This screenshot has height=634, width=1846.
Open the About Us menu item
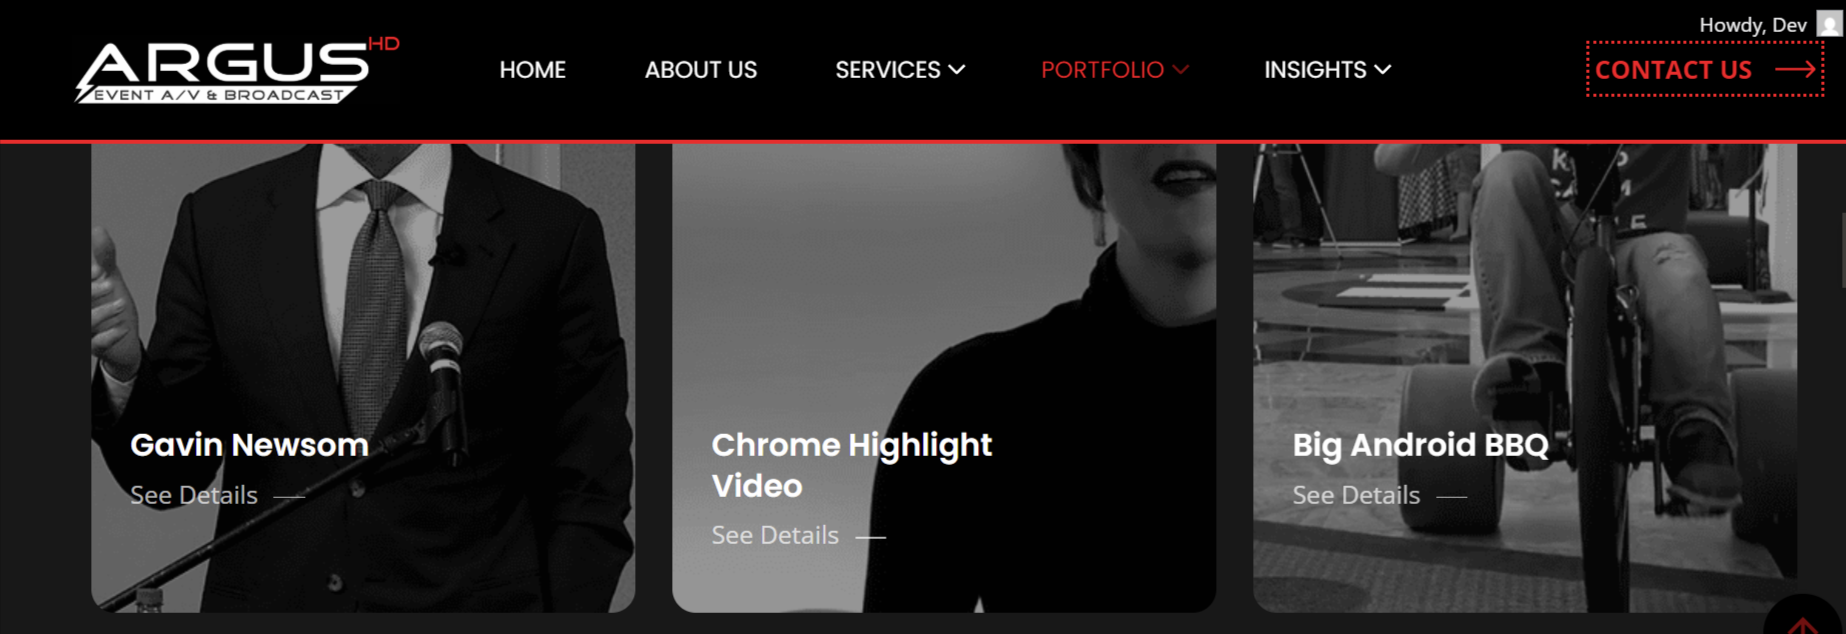(700, 70)
